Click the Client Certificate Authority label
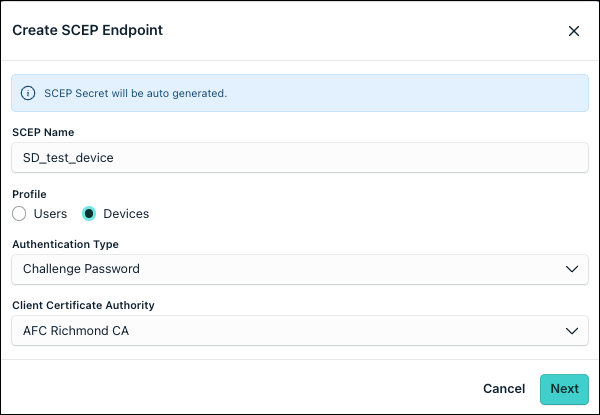600x415 pixels. tap(83, 305)
